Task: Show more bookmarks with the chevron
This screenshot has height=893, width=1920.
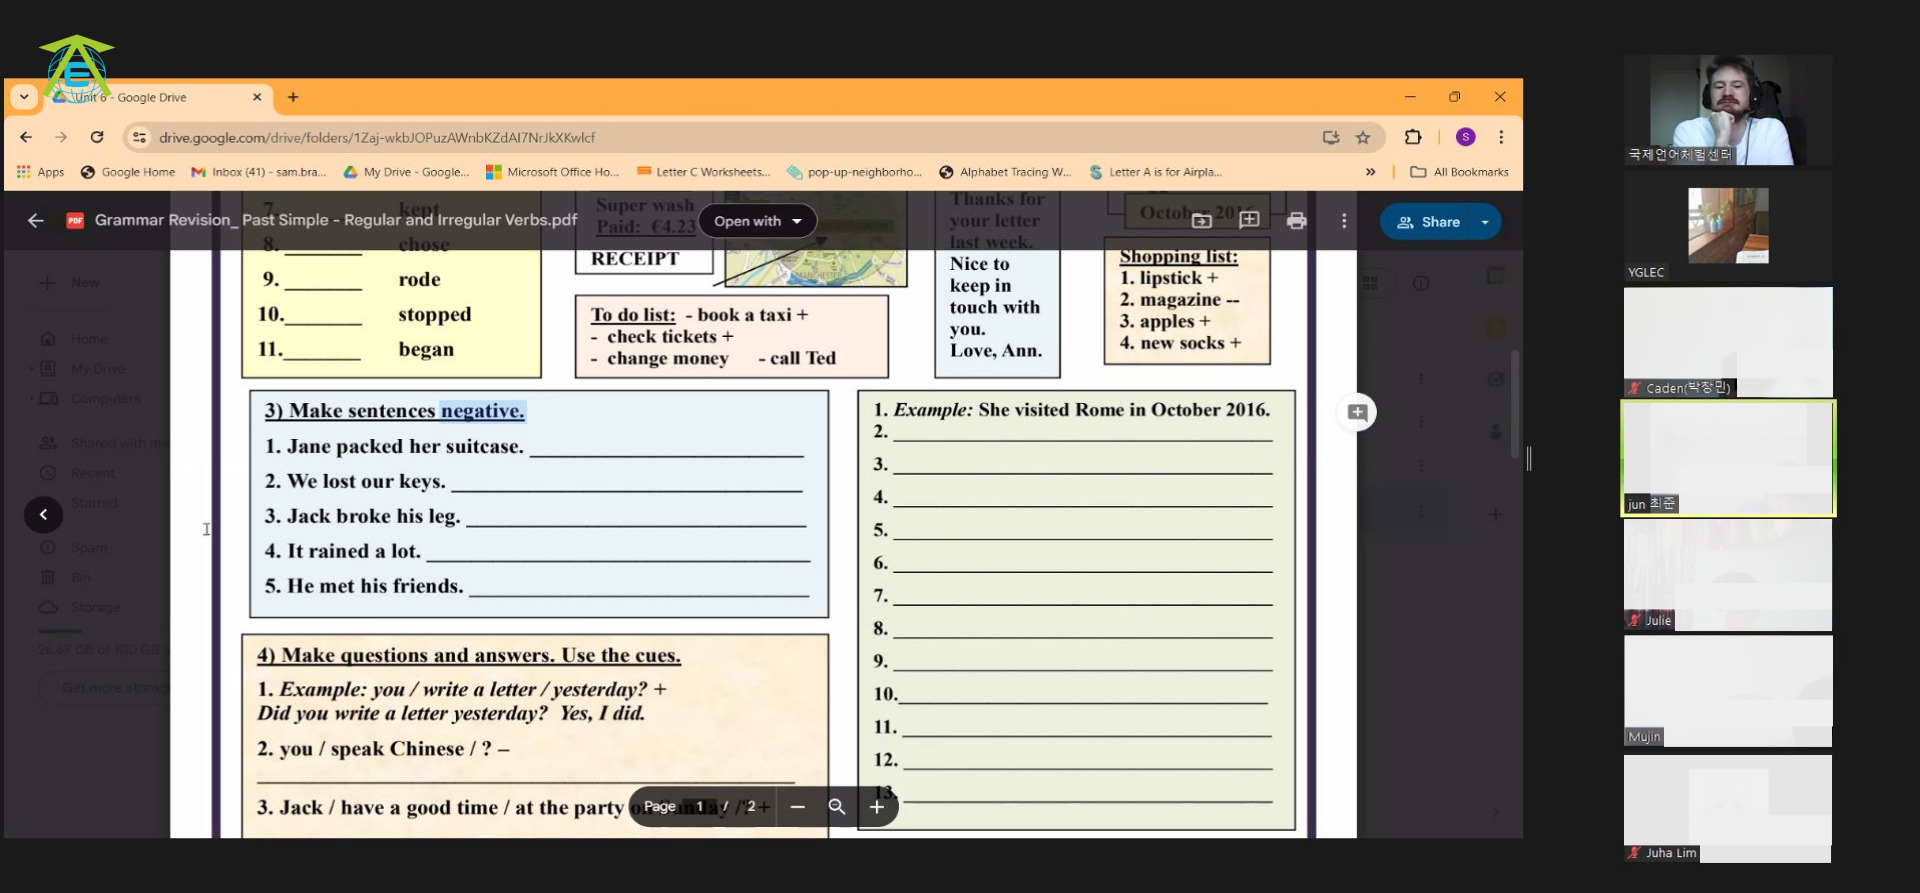Action: pos(1370,172)
